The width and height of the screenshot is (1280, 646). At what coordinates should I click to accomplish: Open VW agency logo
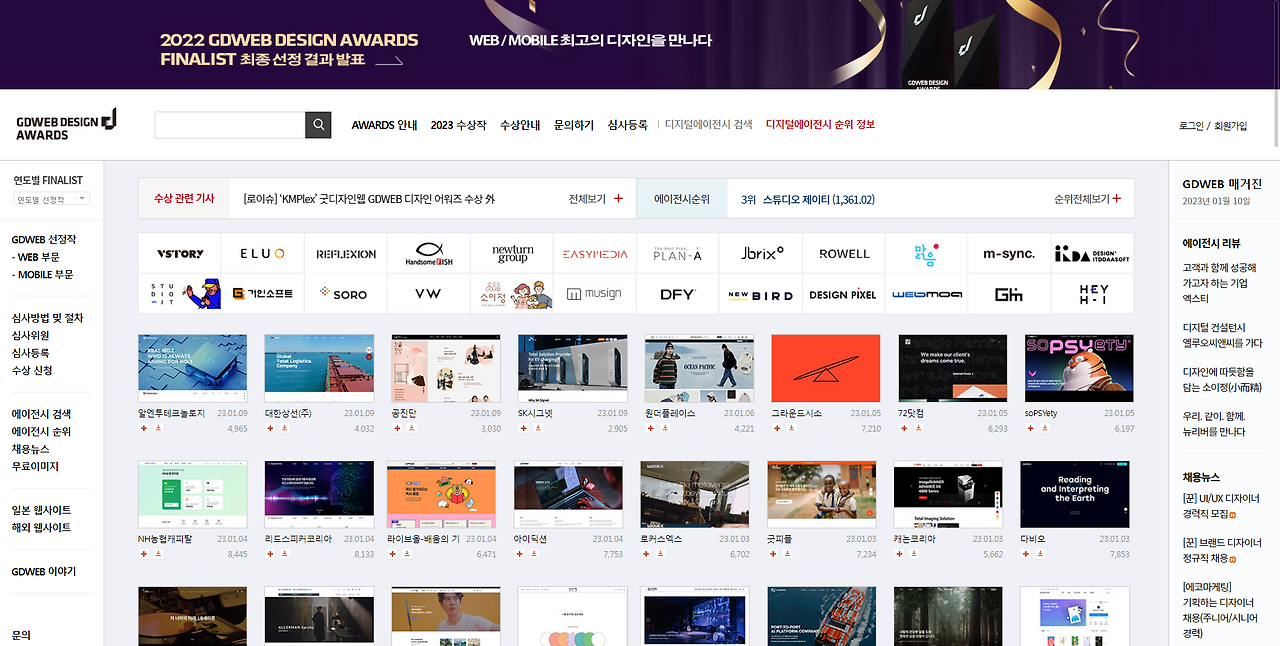click(429, 294)
